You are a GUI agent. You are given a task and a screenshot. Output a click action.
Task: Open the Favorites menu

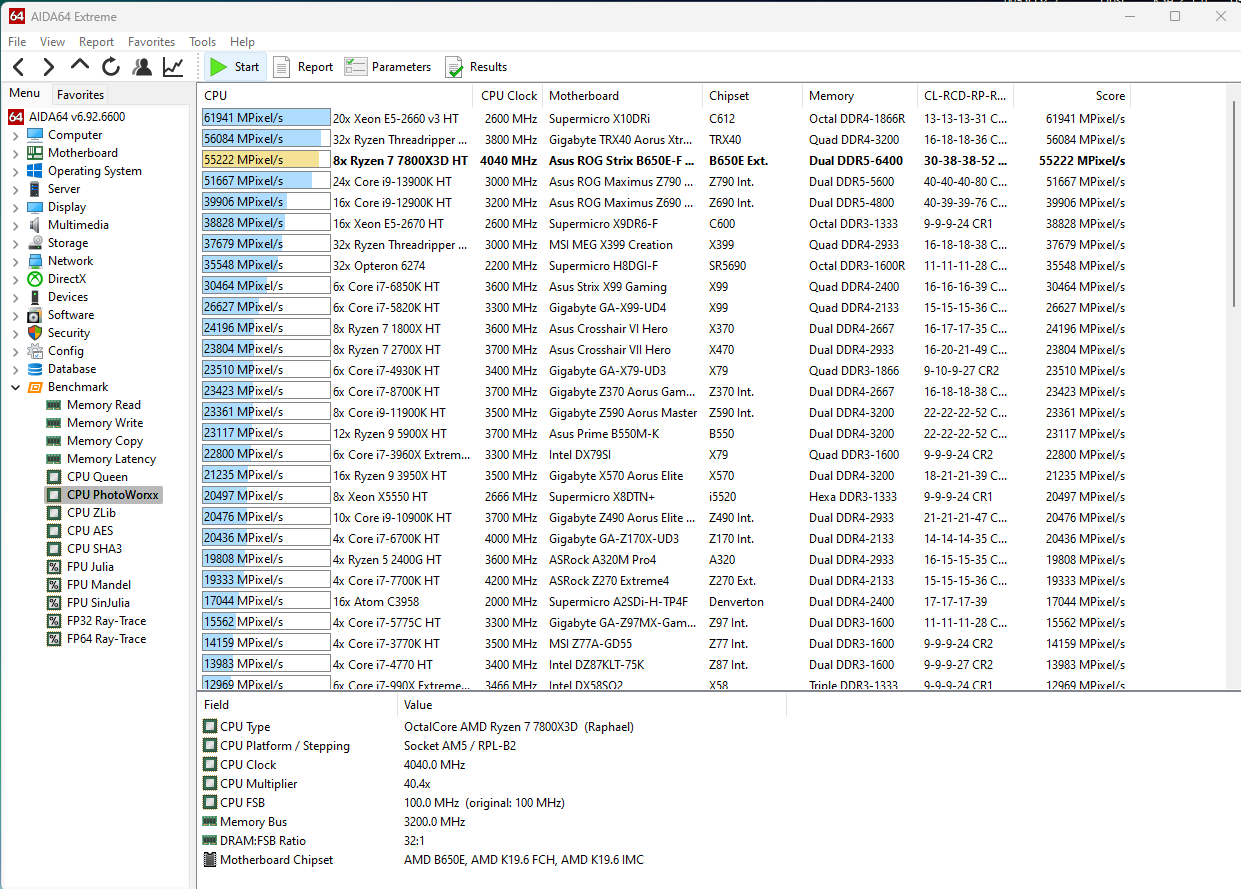[x=151, y=42]
